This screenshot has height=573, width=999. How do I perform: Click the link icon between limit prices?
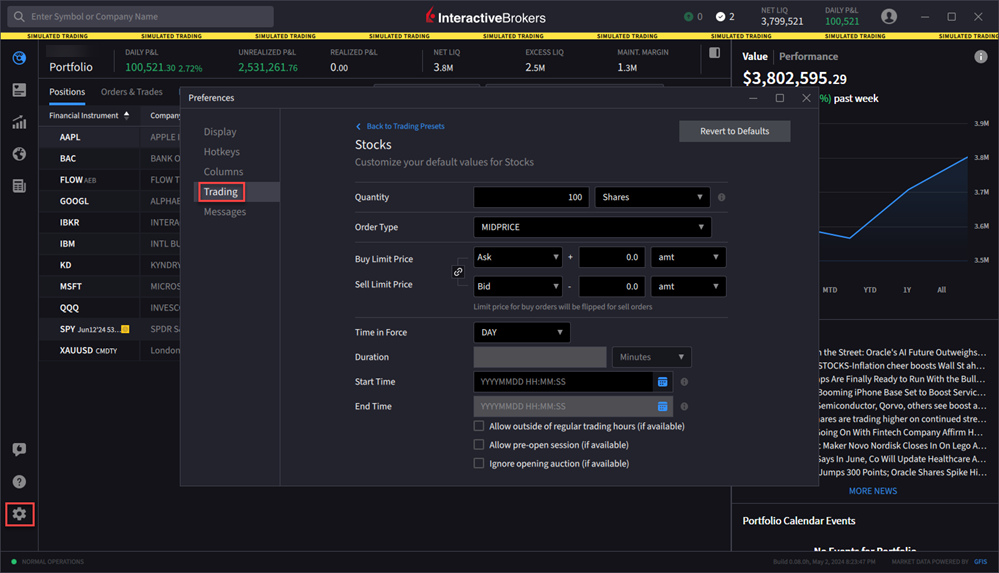point(457,272)
